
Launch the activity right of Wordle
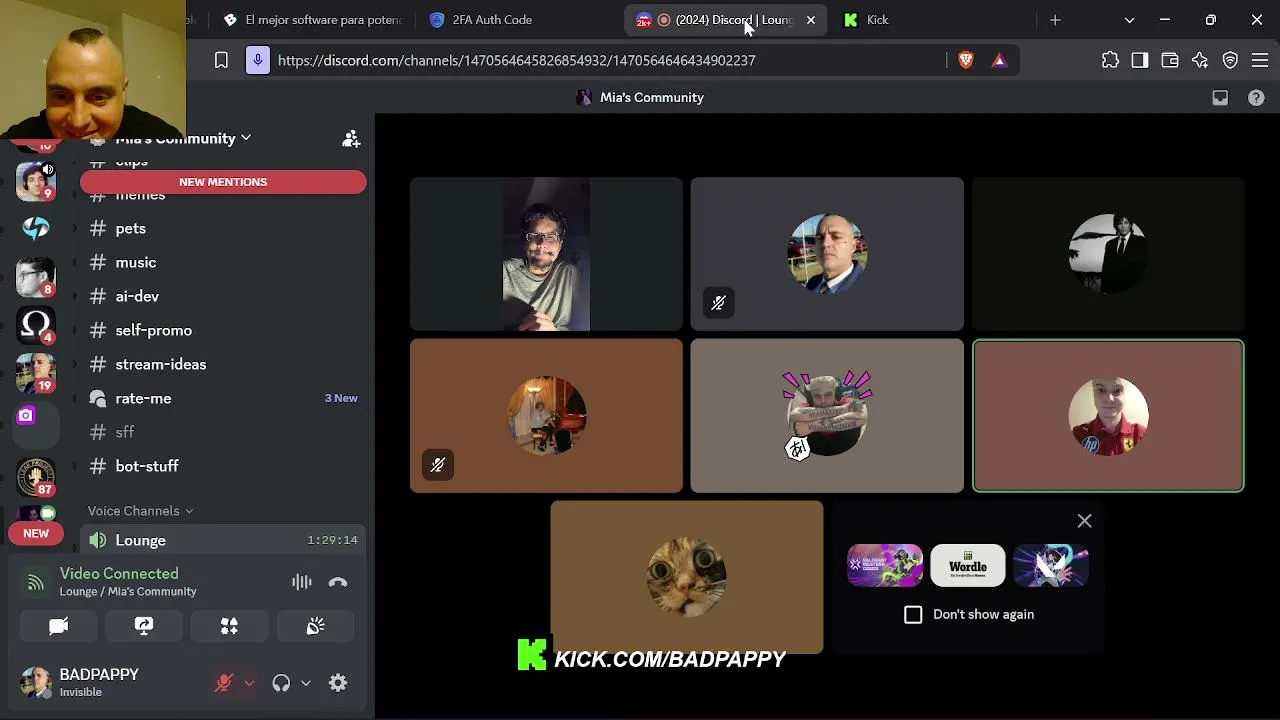(x=1051, y=566)
